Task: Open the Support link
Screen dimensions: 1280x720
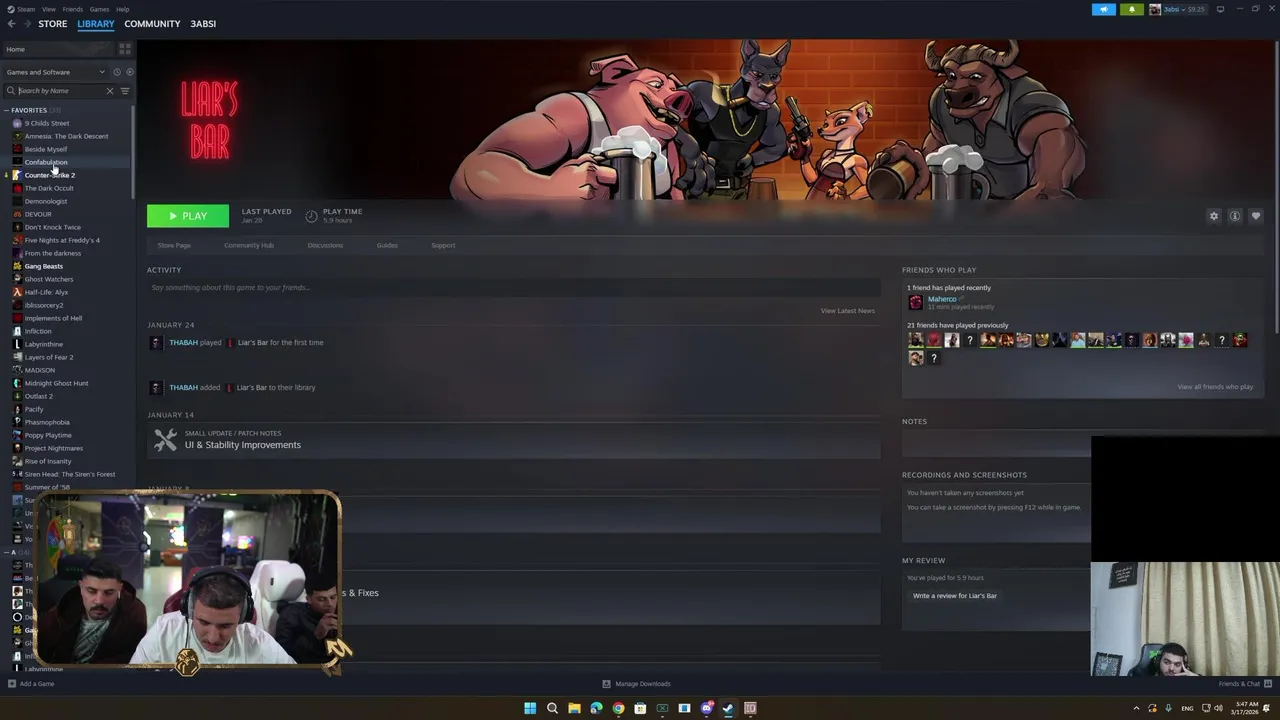Action: [443, 245]
